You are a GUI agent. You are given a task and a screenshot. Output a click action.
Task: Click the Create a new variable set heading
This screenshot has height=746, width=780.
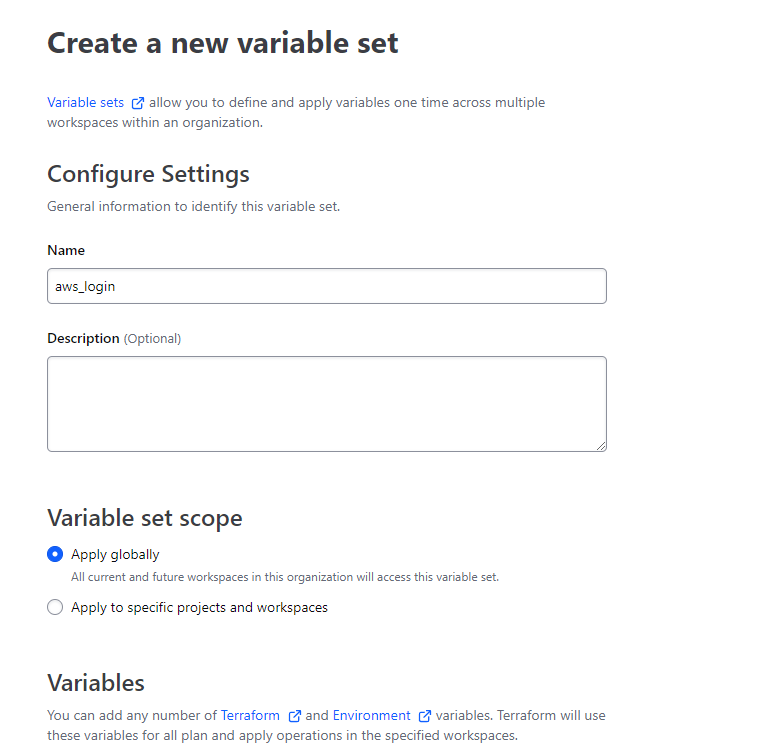223,43
